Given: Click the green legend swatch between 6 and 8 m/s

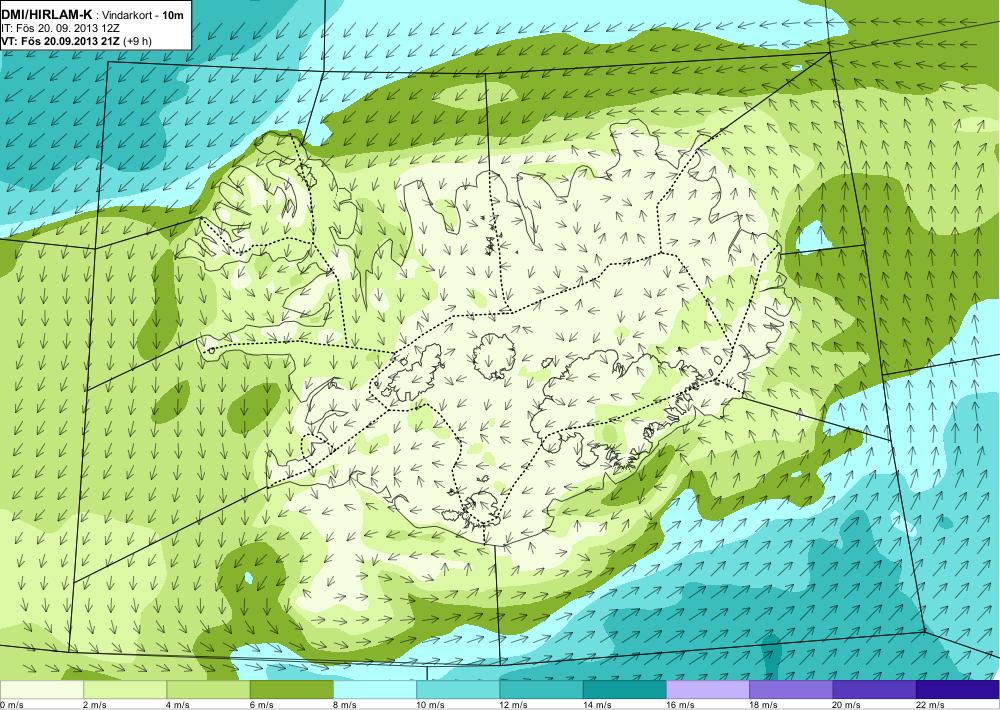Looking at the screenshot, I should pos(292,690).
